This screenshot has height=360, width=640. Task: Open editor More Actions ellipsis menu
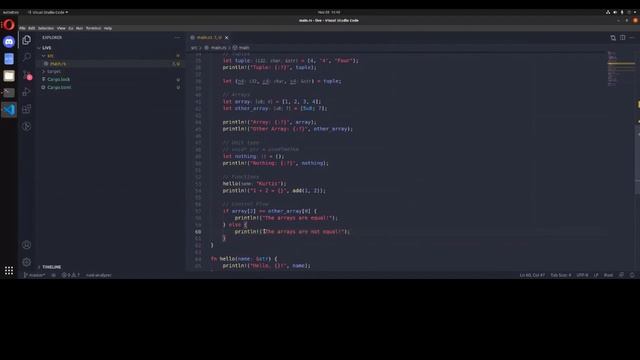[632, 38]
